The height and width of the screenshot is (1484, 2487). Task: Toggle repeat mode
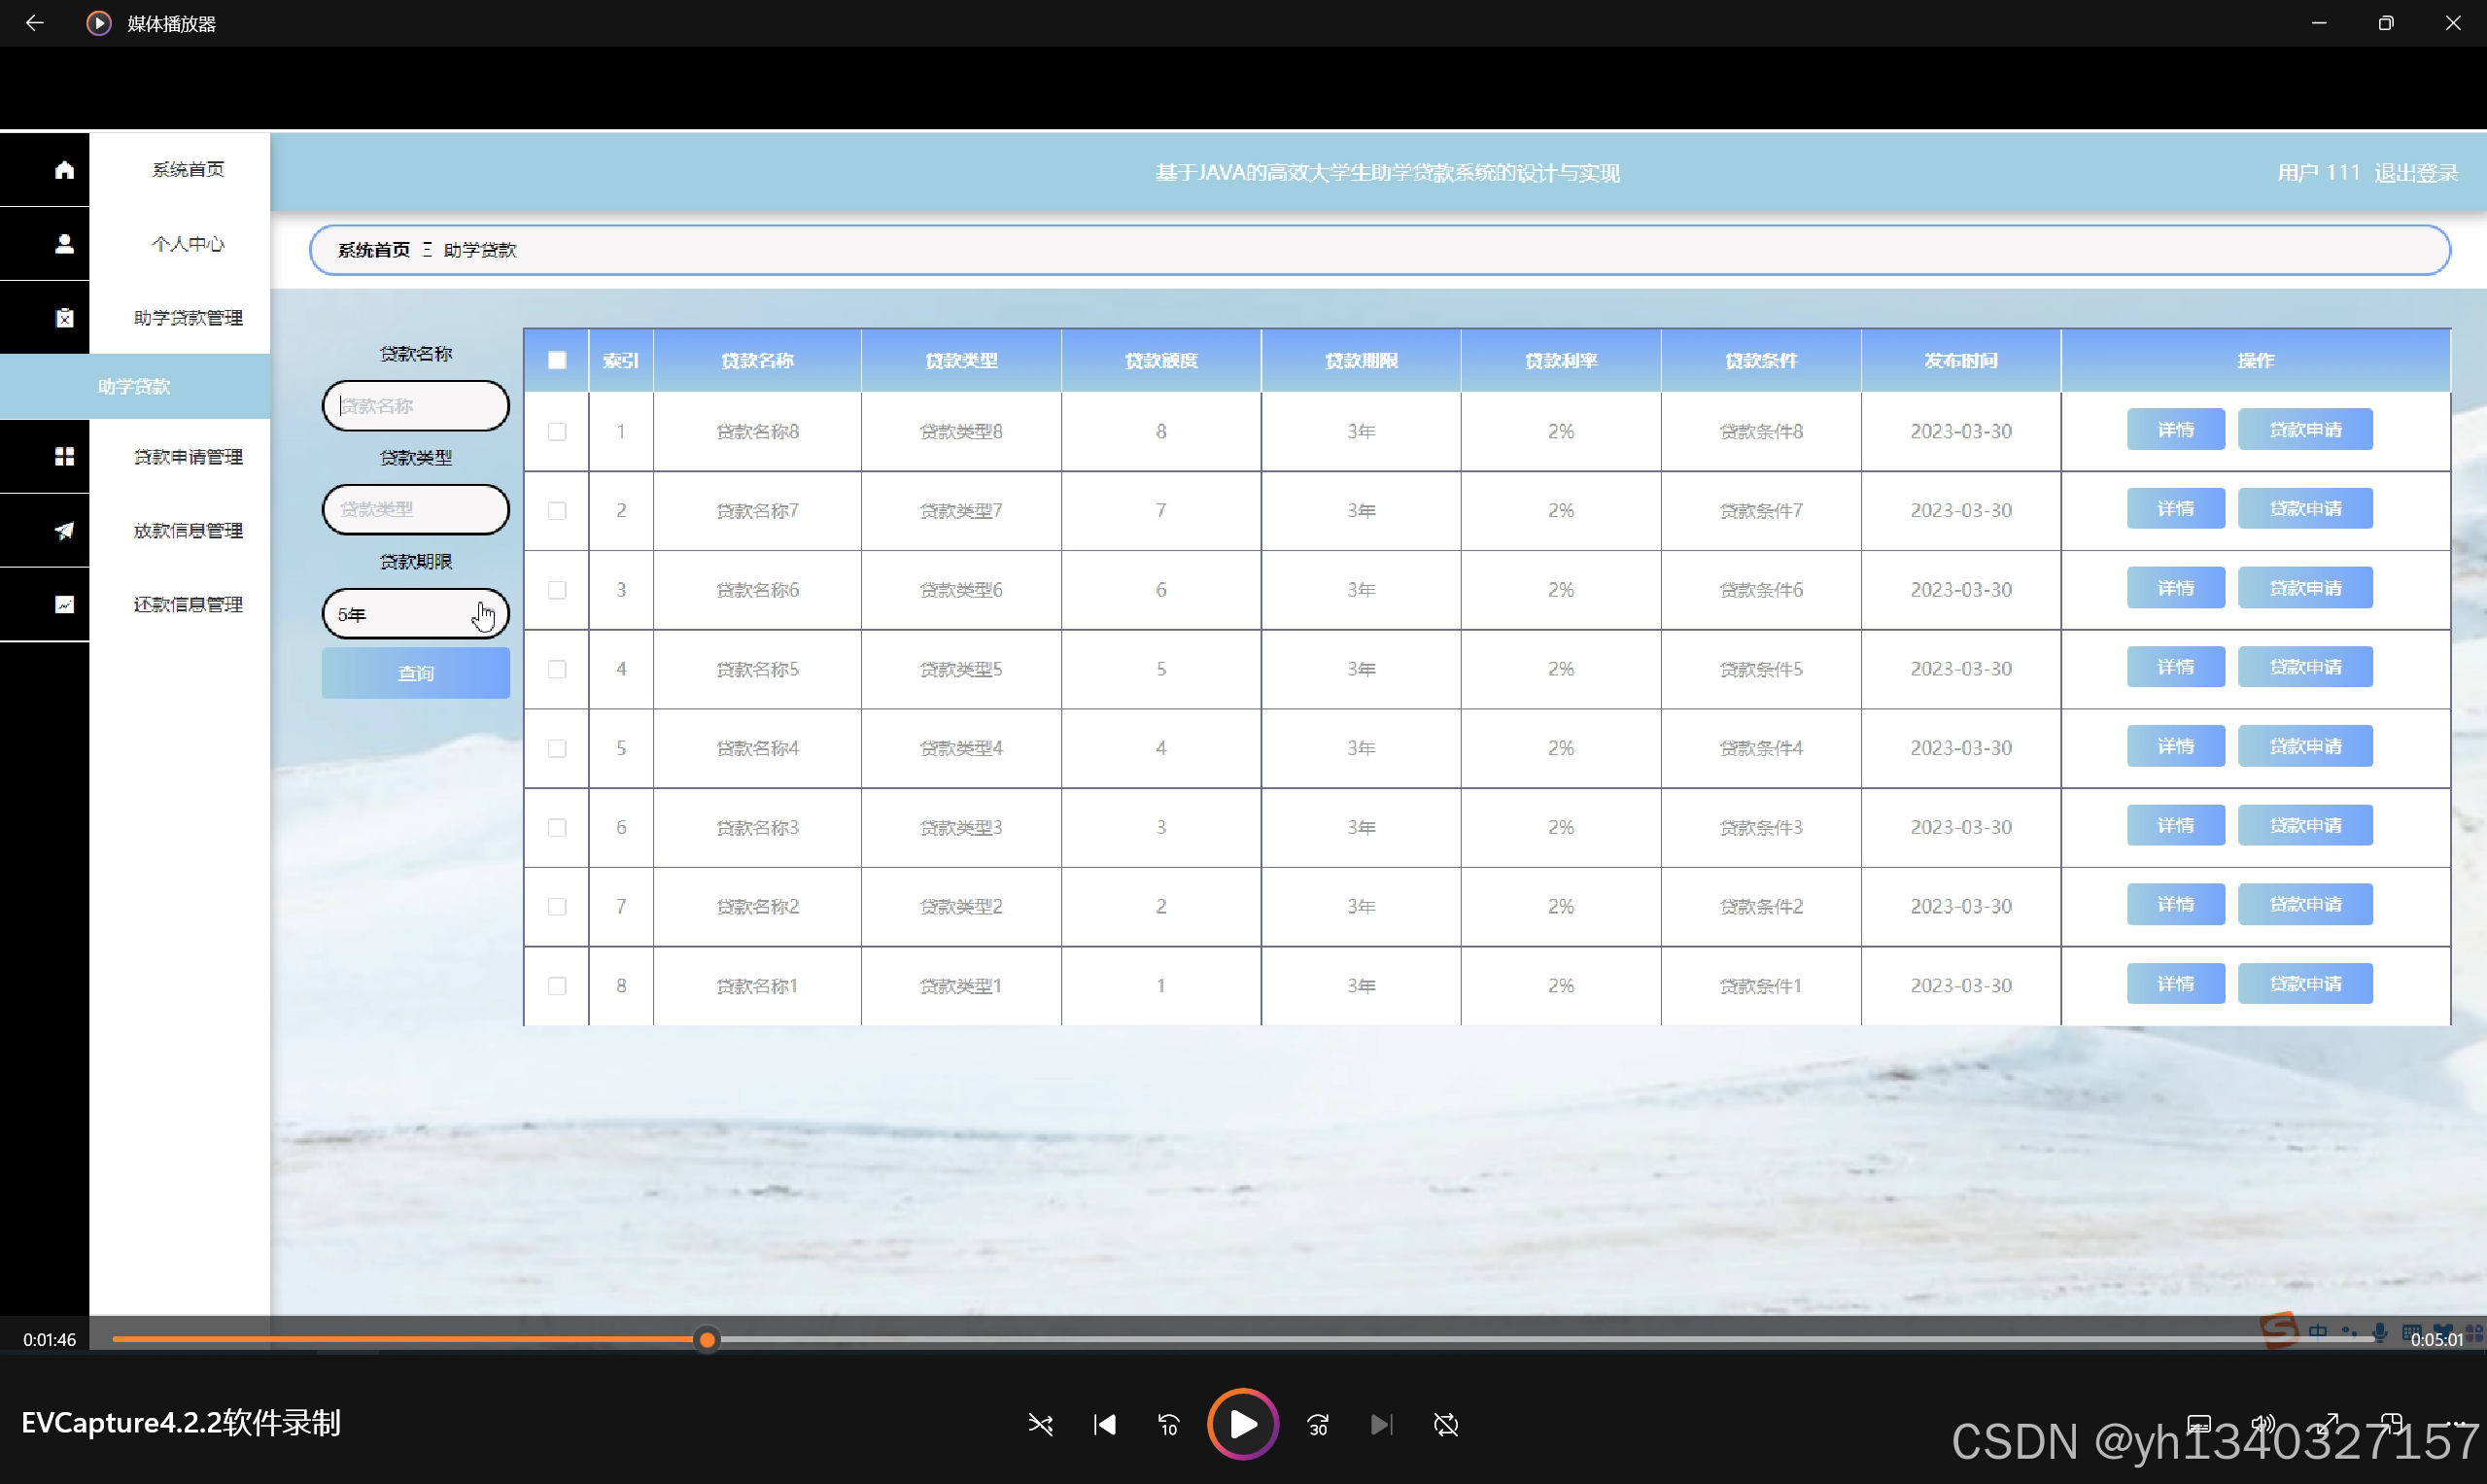pyautogui.click(x=1446, y=1424)
